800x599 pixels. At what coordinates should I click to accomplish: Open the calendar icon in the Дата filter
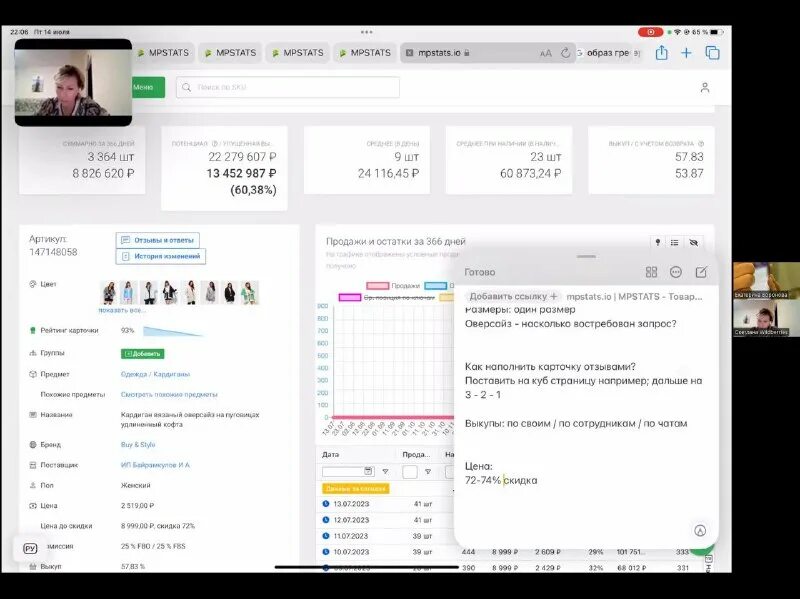(368, 471)
